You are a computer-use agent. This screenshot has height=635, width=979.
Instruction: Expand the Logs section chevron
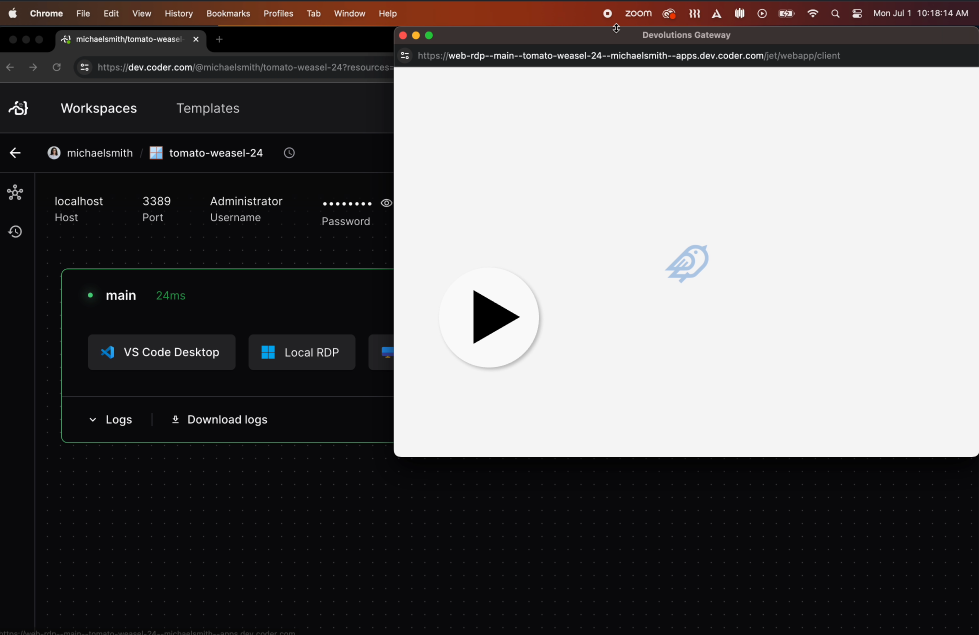click(x=92, y=419)
